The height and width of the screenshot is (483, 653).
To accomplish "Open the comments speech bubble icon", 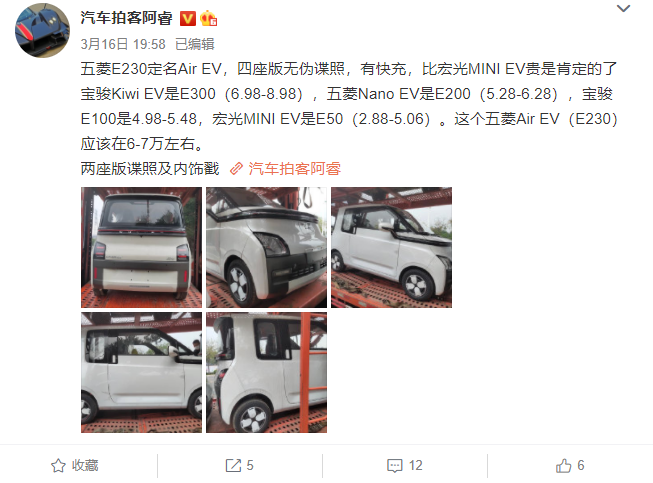I will tap(394, 466).
